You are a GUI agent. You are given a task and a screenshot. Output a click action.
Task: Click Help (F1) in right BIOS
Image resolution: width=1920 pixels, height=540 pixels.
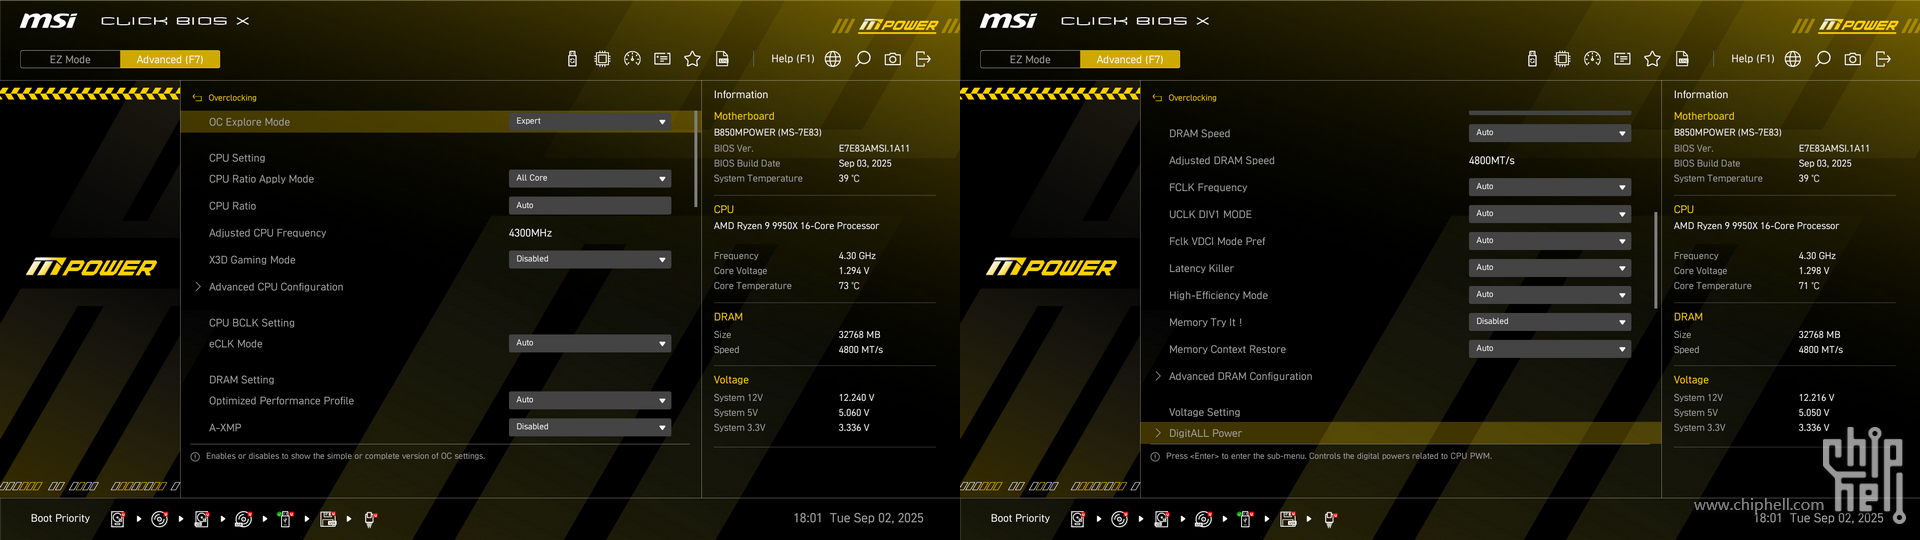(1753, 59)
